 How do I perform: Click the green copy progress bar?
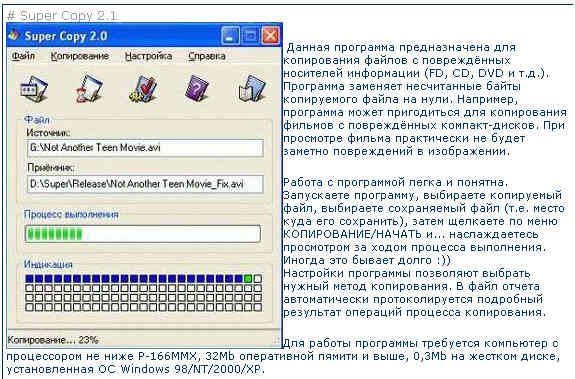tap(143, 234)
